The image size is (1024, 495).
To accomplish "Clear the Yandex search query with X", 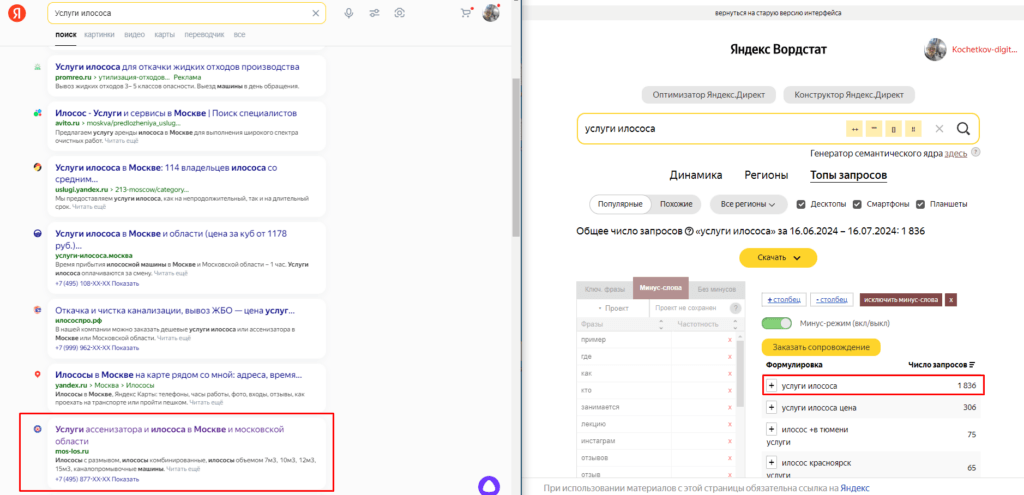I will point(316,13).
